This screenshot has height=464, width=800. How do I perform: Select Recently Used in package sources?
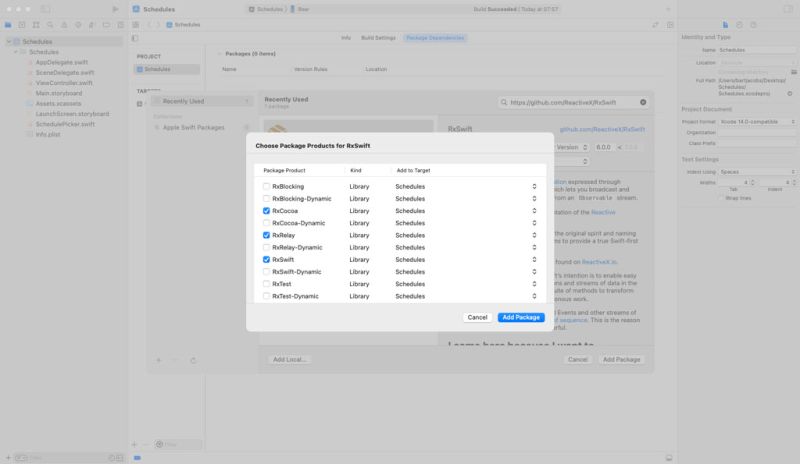202,101
